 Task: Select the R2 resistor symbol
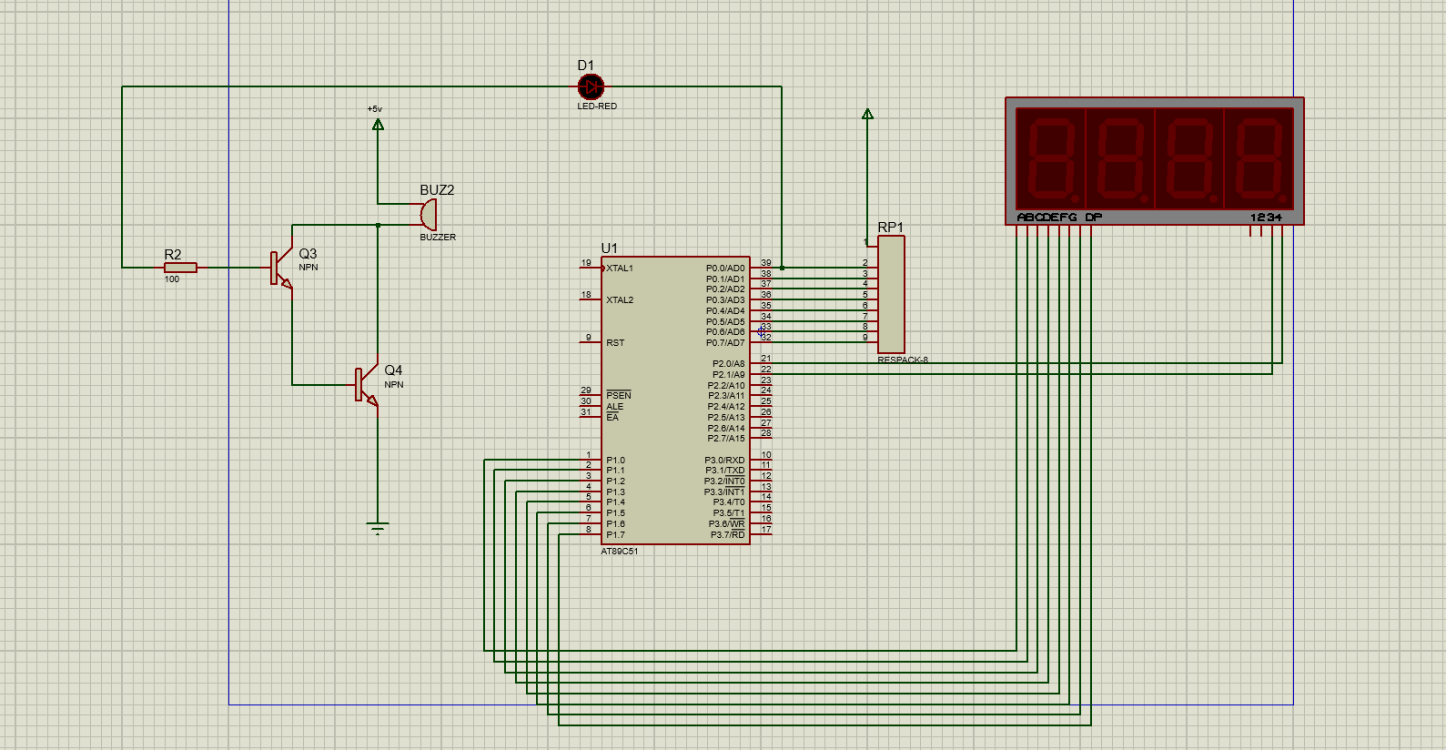pos(180,267)
